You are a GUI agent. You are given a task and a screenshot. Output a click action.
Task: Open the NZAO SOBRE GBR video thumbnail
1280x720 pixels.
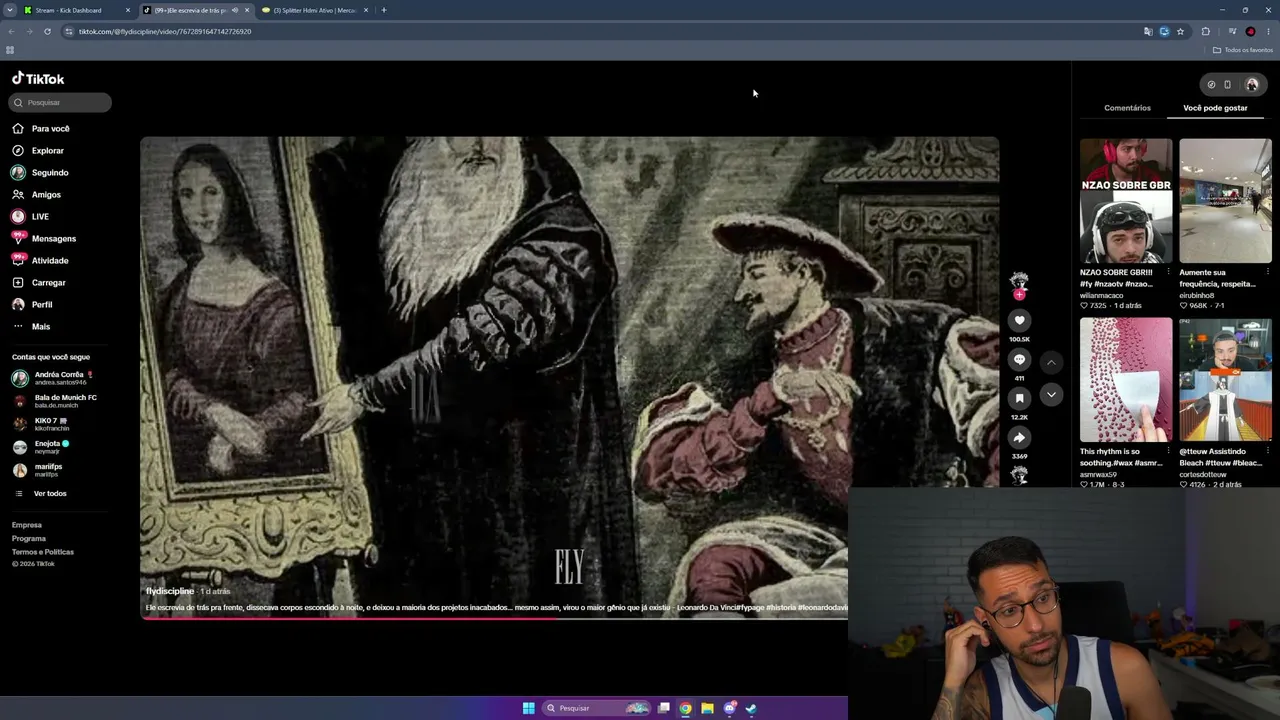tap(1126, 201)
